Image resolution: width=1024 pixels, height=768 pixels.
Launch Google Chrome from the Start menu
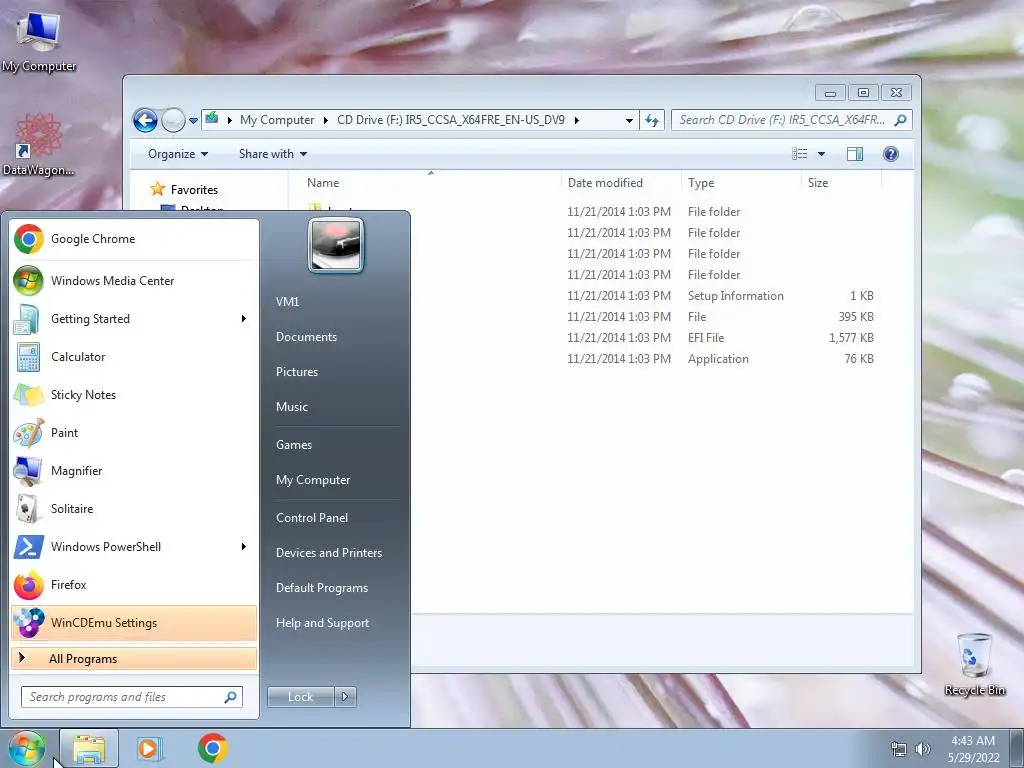click(134, 239)
